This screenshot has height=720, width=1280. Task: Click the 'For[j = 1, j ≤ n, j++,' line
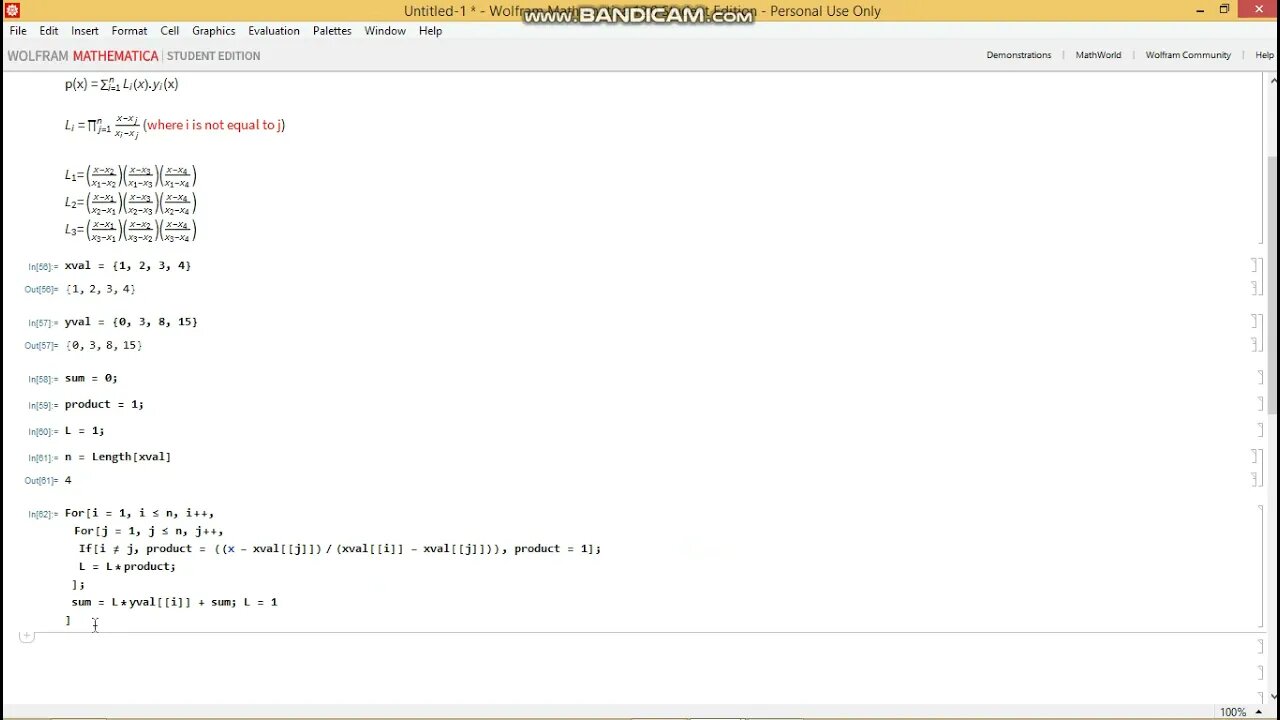coord(149,531)
